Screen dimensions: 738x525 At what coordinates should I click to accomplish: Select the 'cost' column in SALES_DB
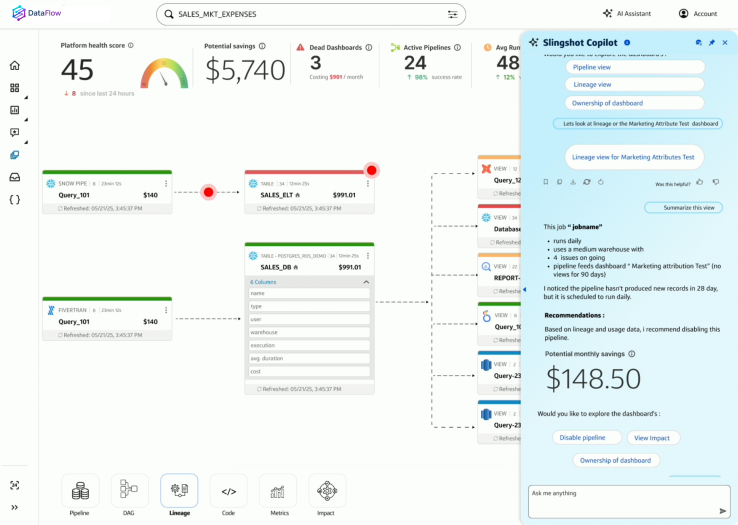[309, 372]
